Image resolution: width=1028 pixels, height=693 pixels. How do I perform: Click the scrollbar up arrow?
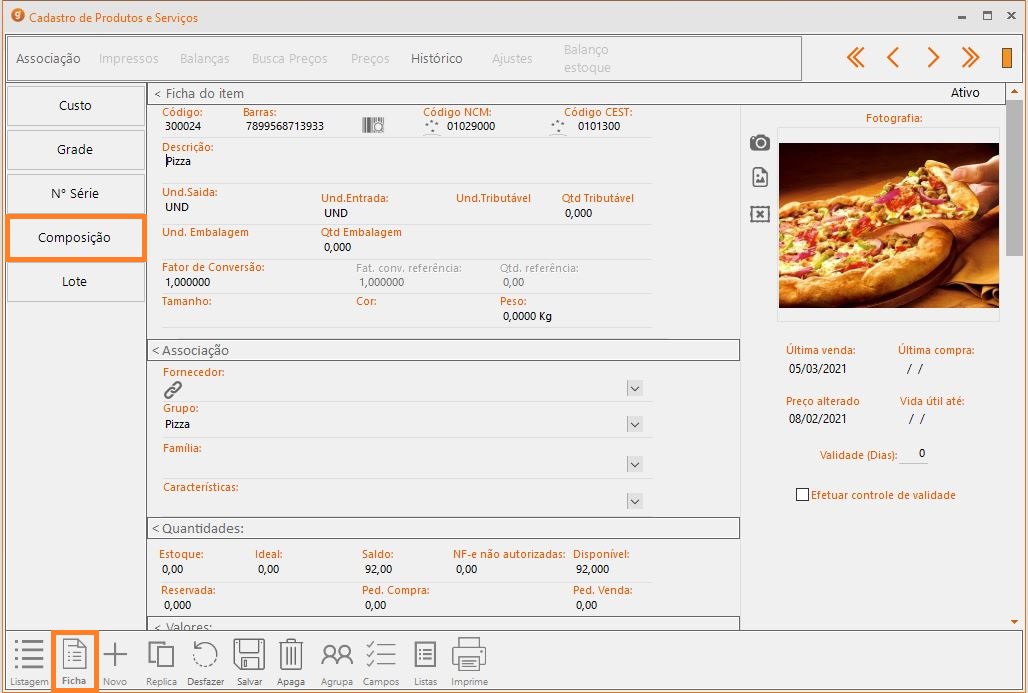tap(1014, 91)
